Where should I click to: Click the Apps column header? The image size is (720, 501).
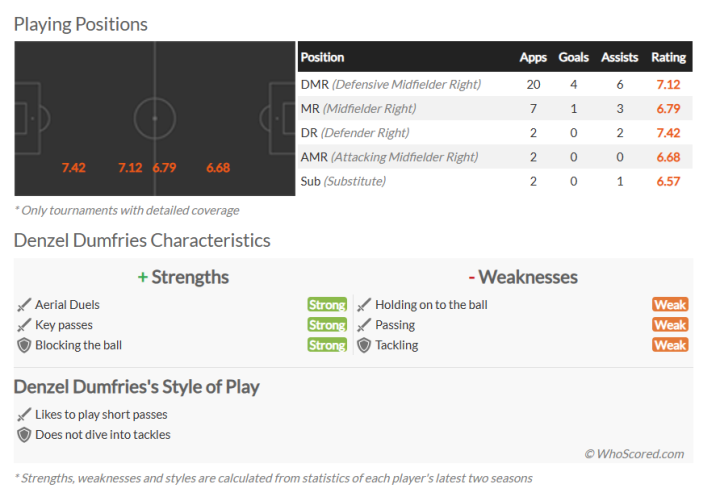point(533,57)
